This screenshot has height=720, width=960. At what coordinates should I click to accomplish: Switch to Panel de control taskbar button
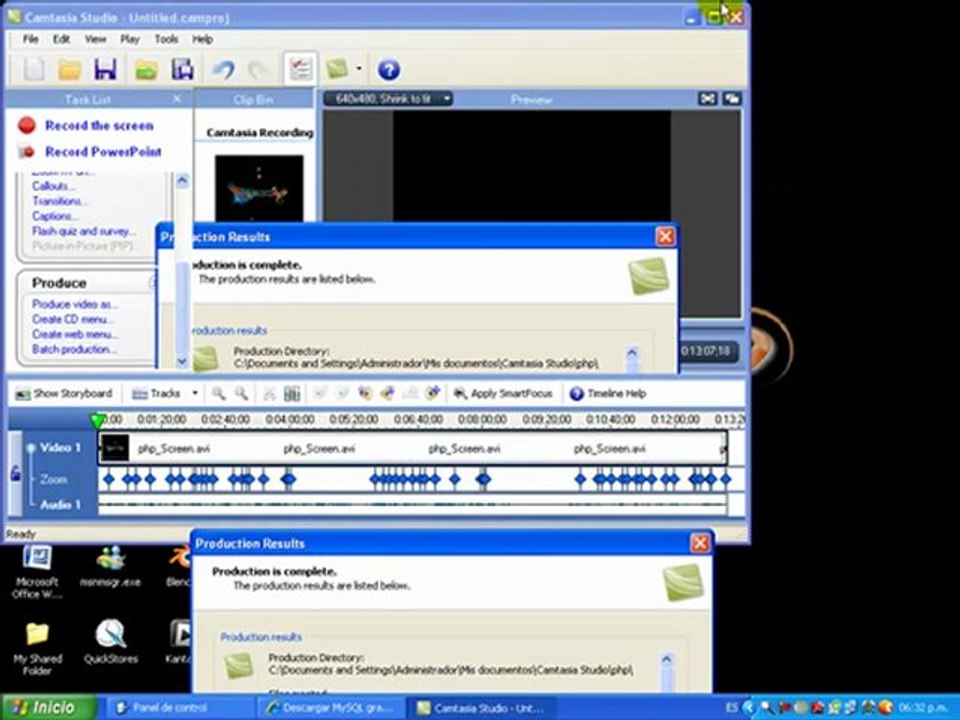[179, 708]
